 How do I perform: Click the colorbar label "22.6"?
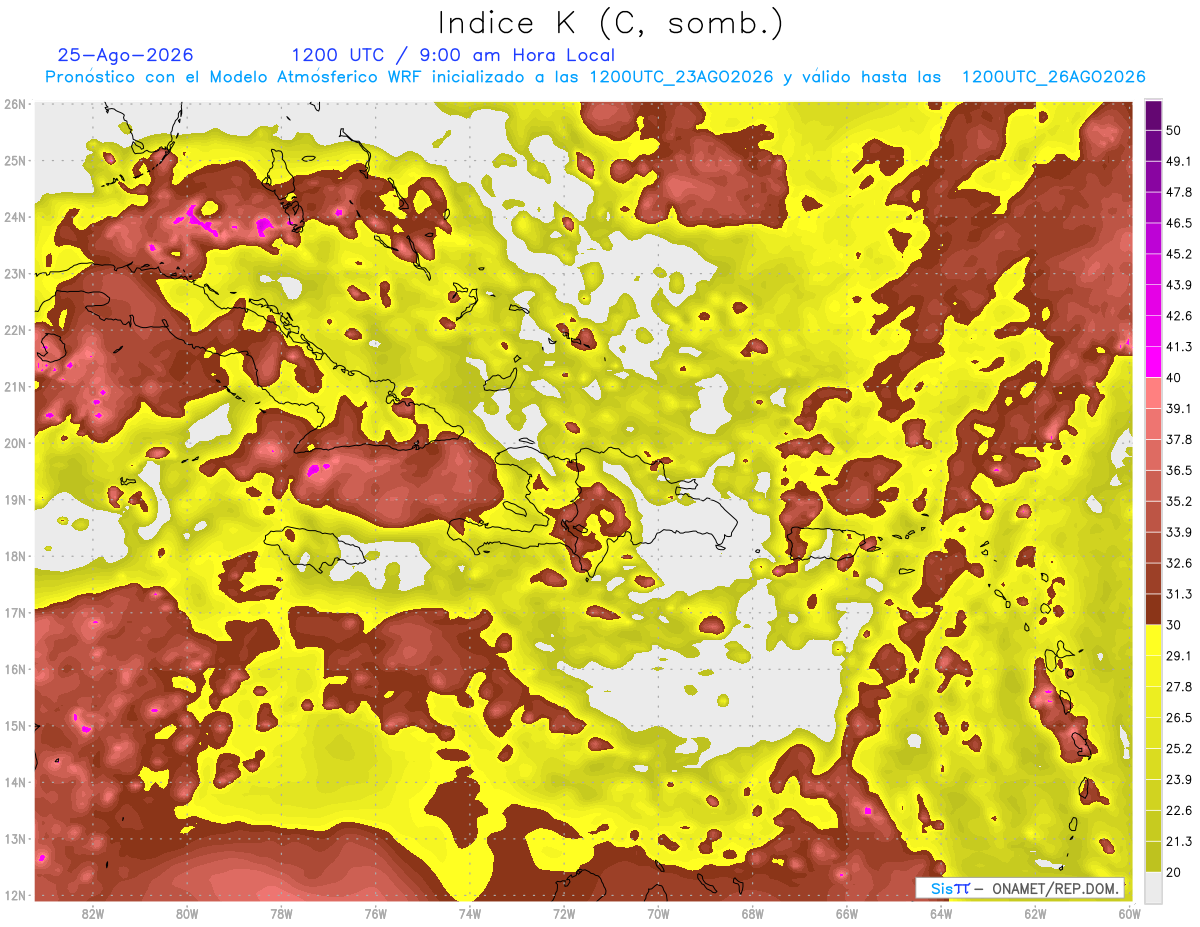coord(1179,810)
